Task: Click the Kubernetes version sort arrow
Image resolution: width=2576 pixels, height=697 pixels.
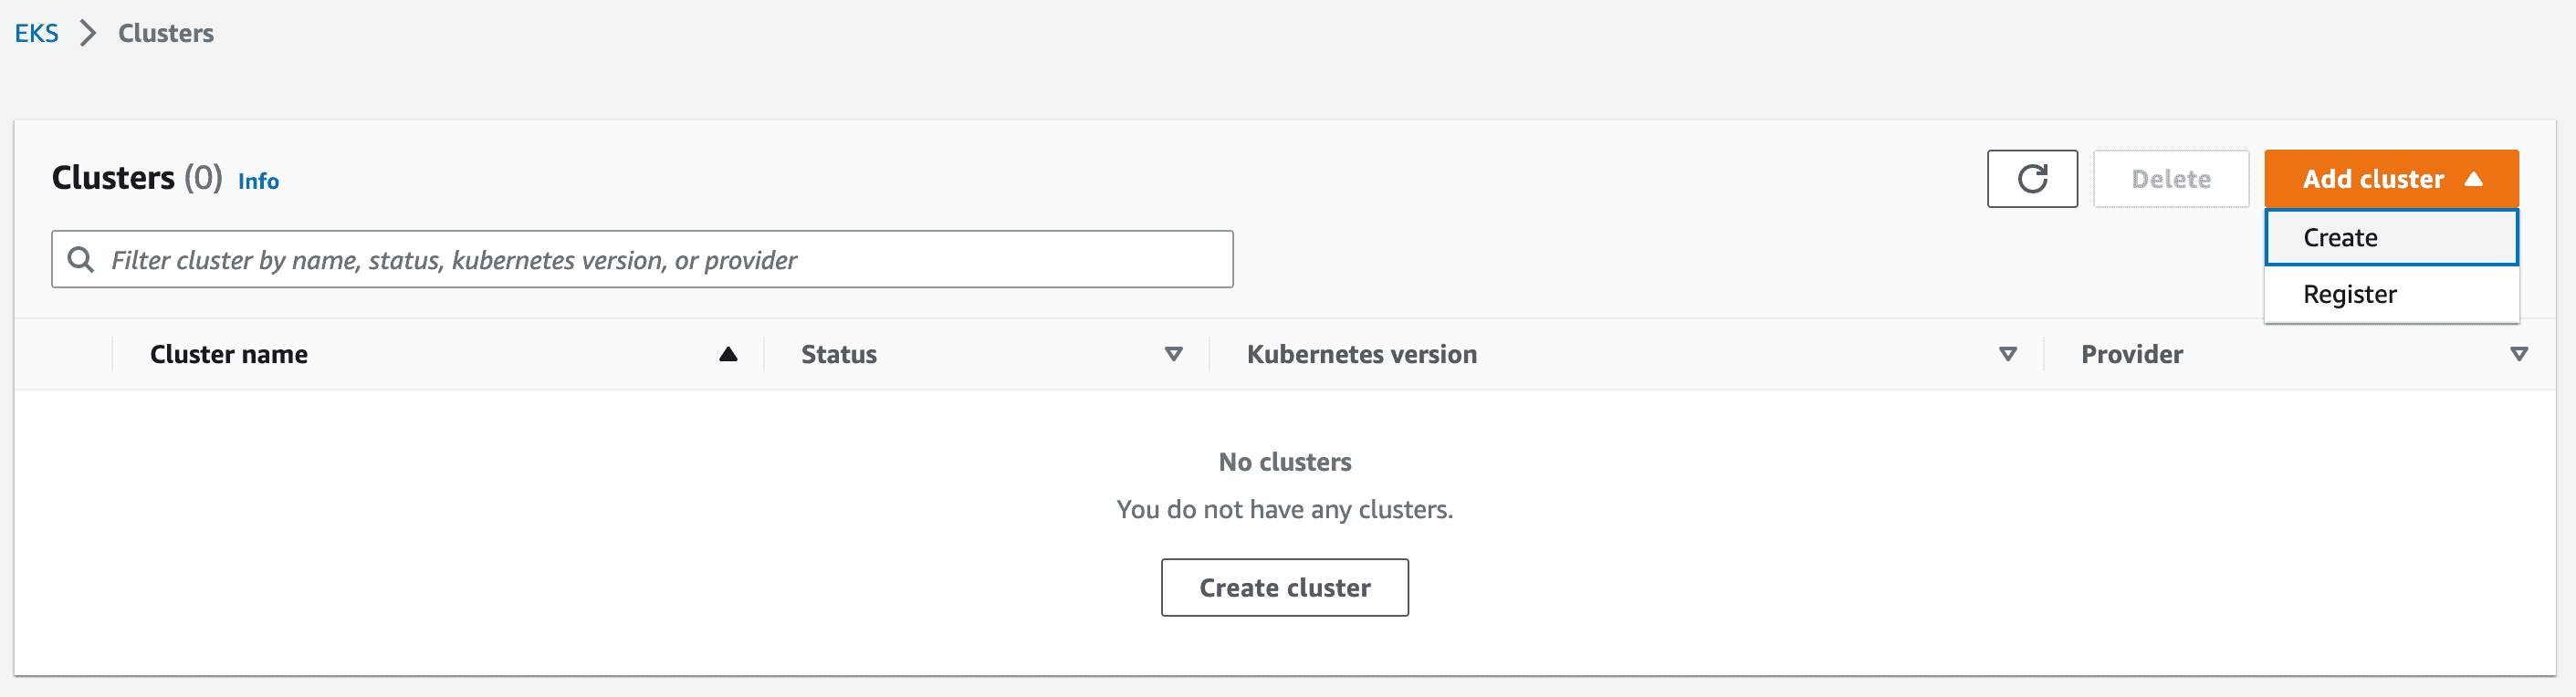Action: pyautogui.click(x=2007, y=354)
